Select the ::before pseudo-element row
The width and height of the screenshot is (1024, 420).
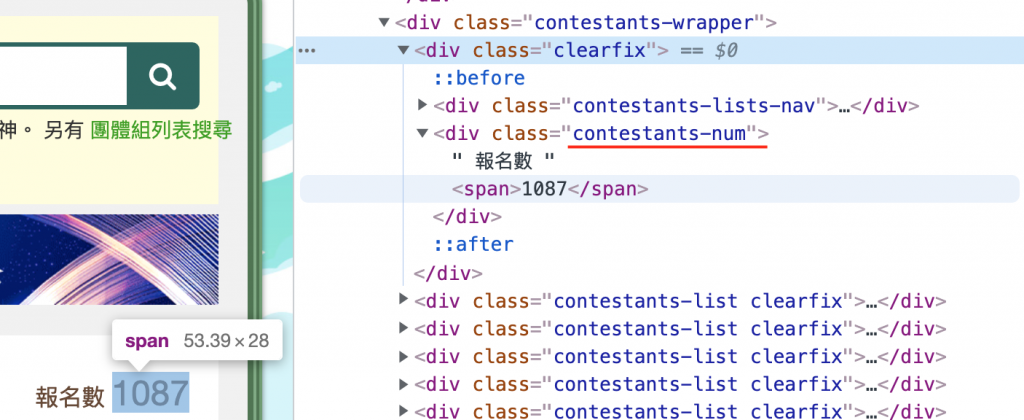479,78
